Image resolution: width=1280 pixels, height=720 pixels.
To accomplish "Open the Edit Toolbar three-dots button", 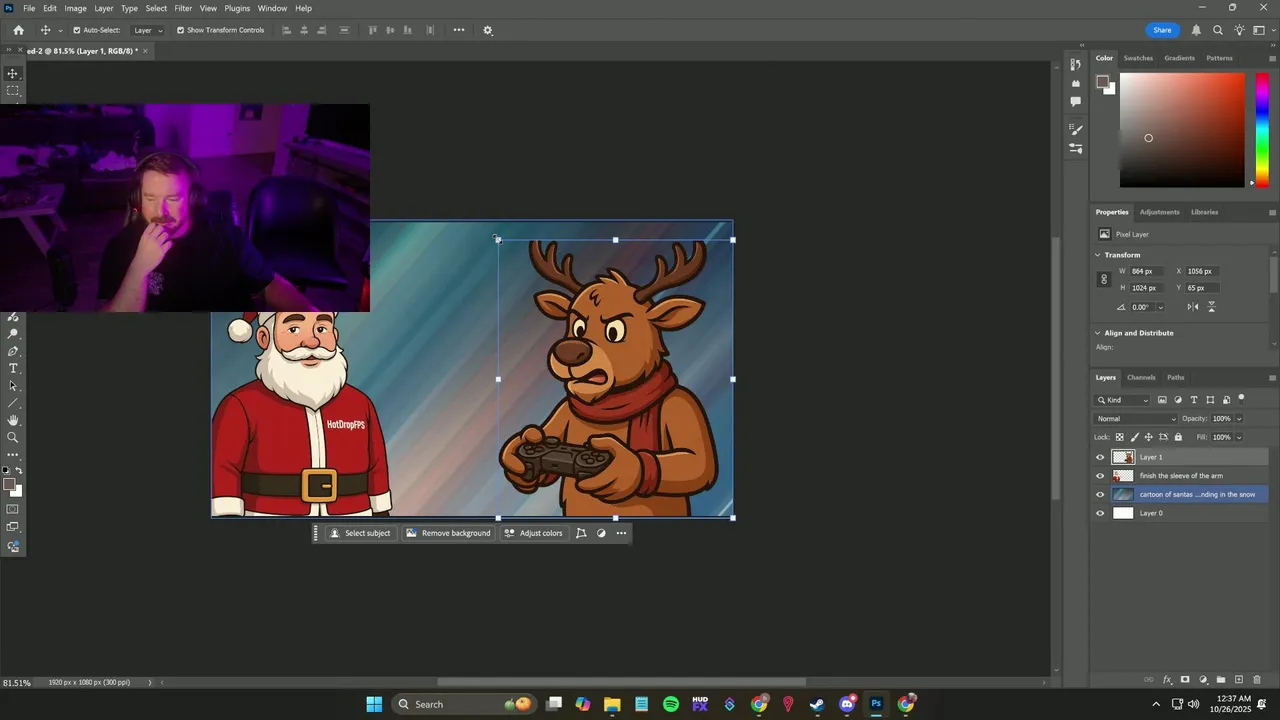I will [x=13, y=455].
